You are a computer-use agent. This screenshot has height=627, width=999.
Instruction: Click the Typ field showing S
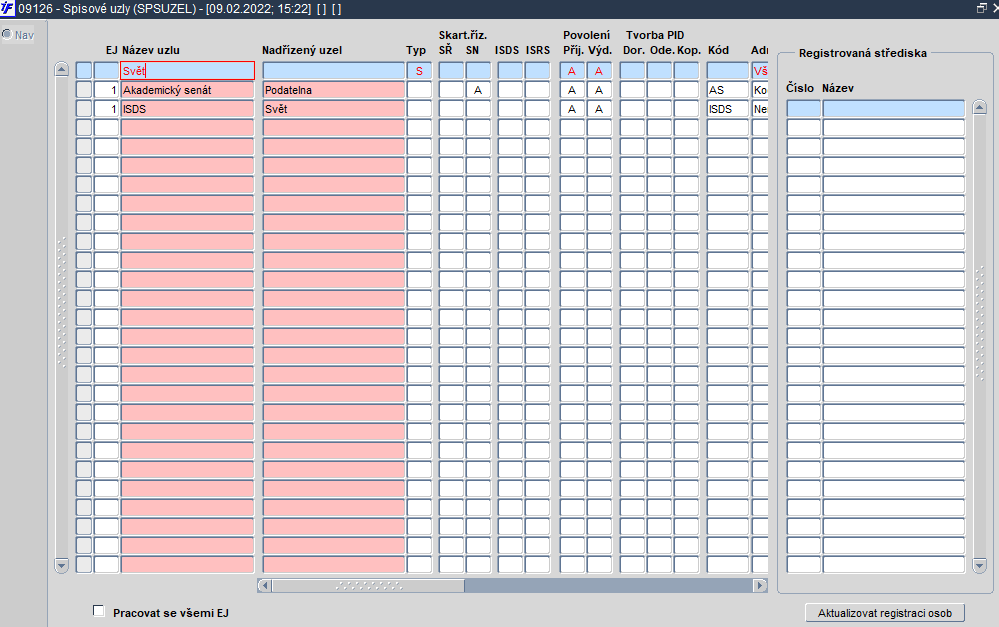click(419, 71)
